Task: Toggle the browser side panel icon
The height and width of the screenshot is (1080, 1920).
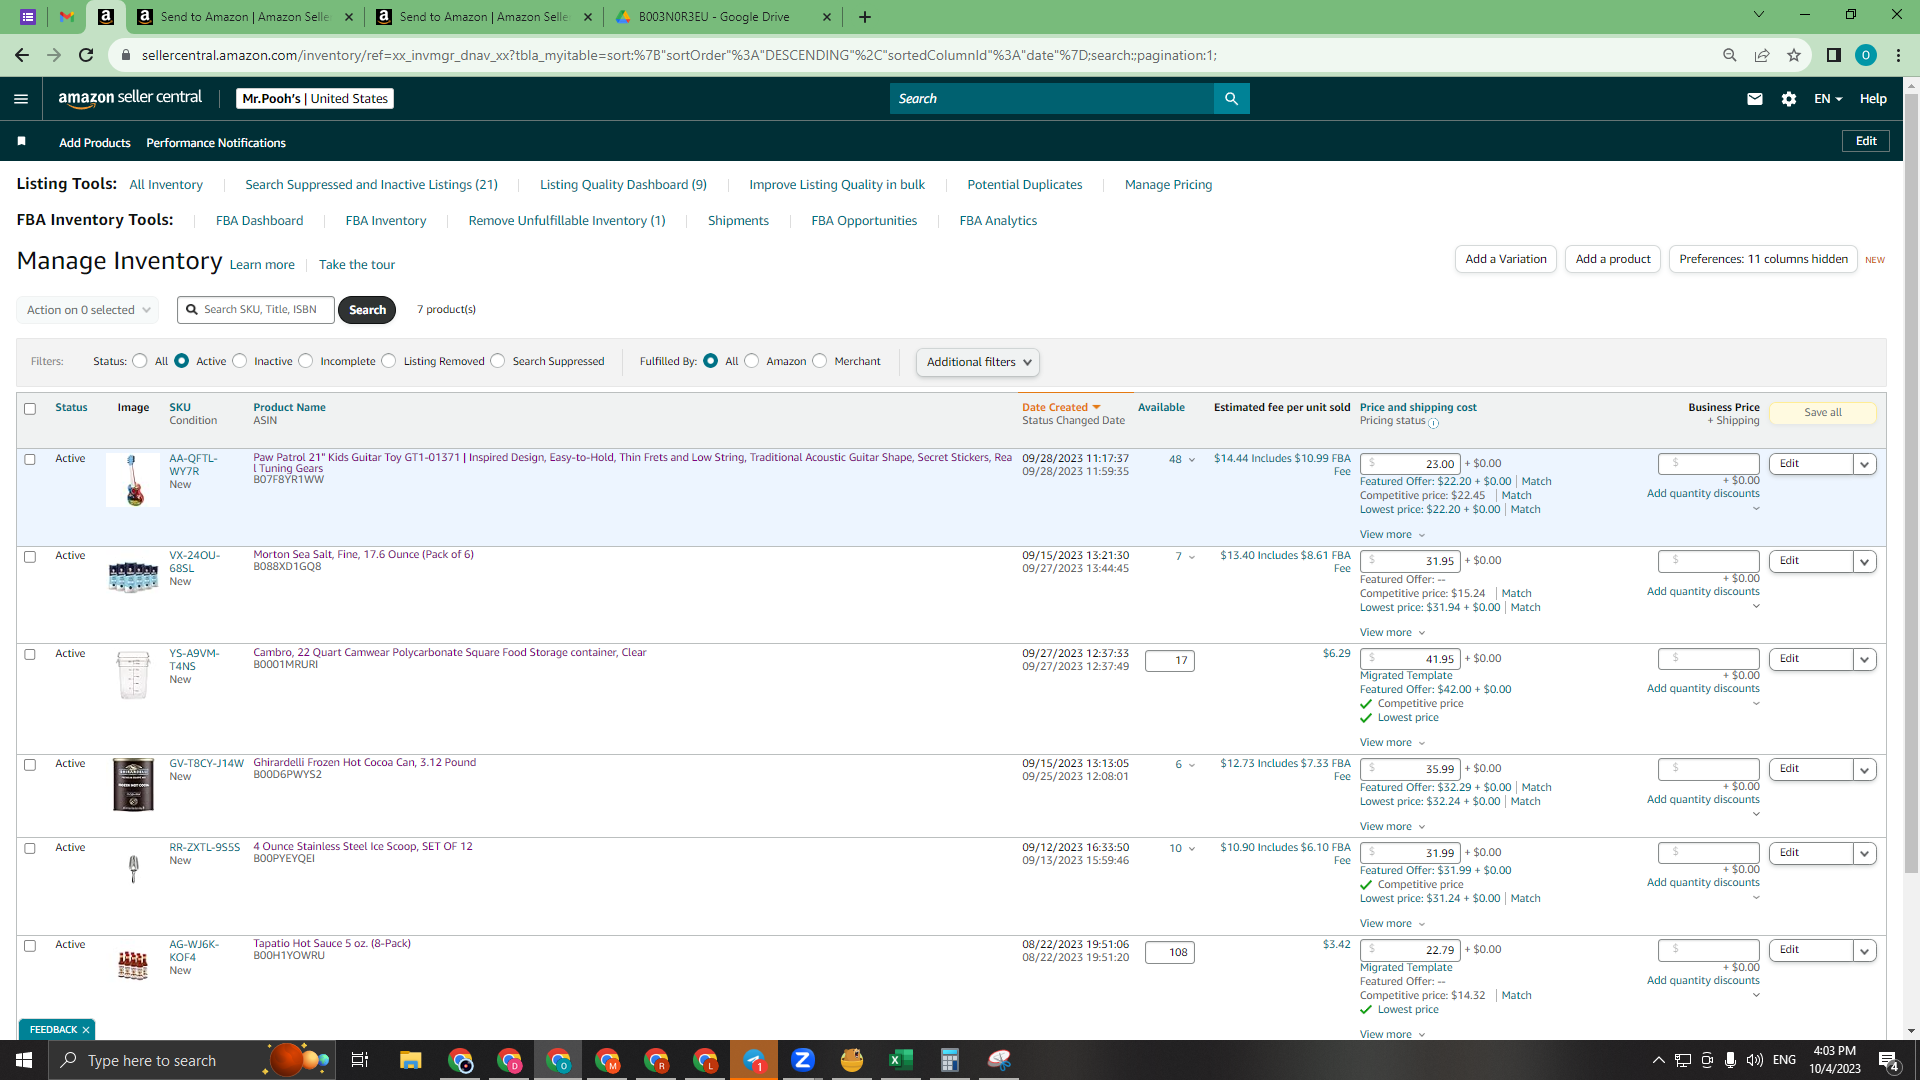Action: [x=1833, y=55]
